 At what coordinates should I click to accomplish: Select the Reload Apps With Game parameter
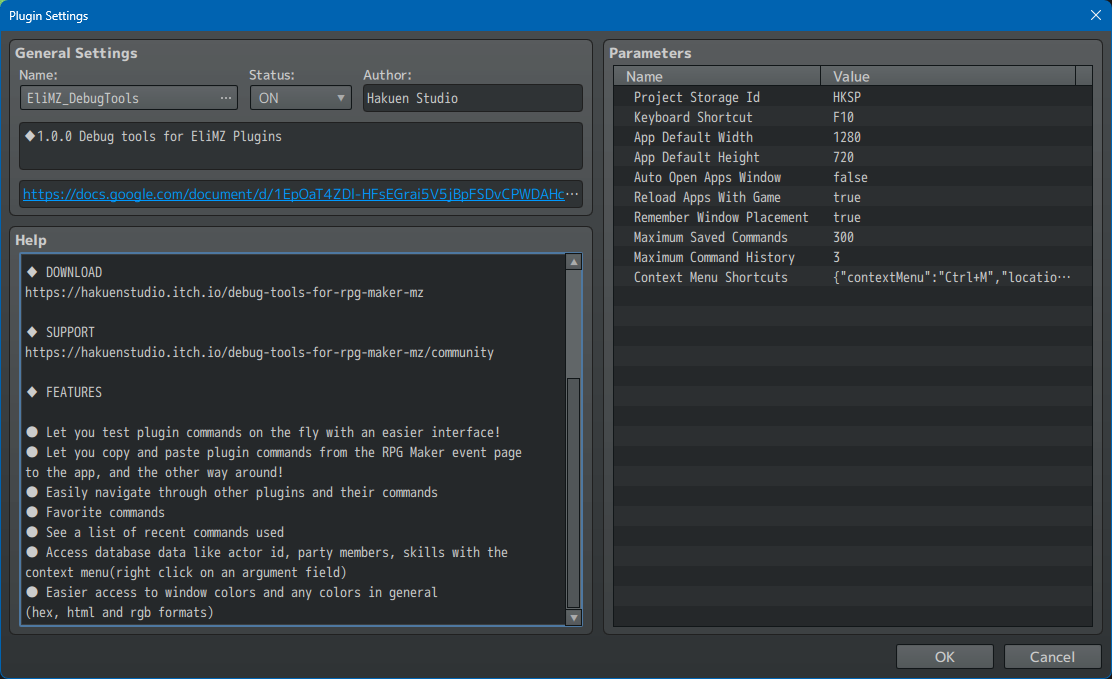[852, 197]
